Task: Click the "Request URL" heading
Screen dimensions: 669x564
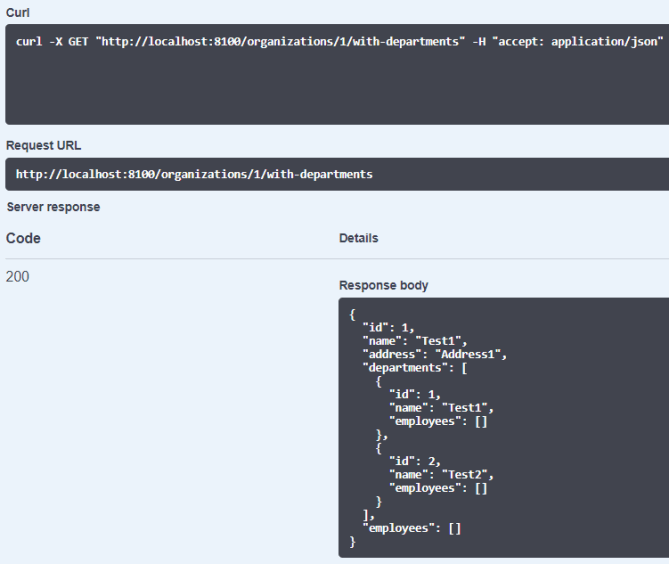Action: pyautogui.click(x=42, y=145)
